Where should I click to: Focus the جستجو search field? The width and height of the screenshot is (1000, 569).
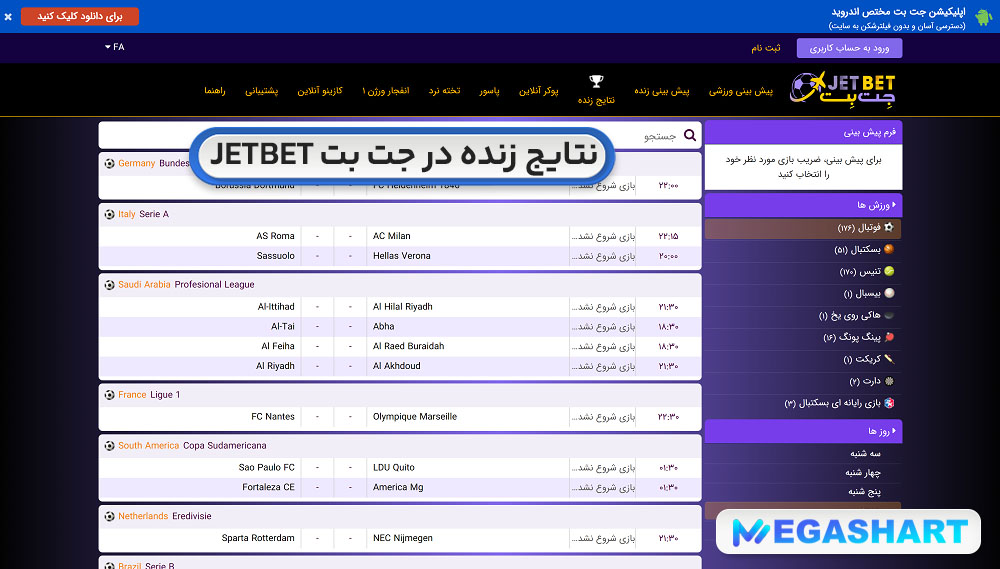[400, 135]
